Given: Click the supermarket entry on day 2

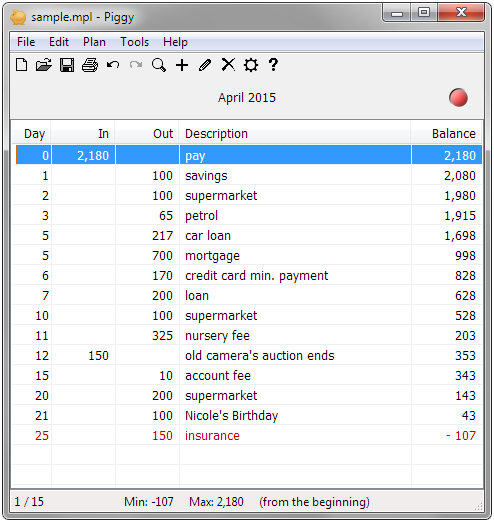Looking at the screenshot, I should coord(247,195).
